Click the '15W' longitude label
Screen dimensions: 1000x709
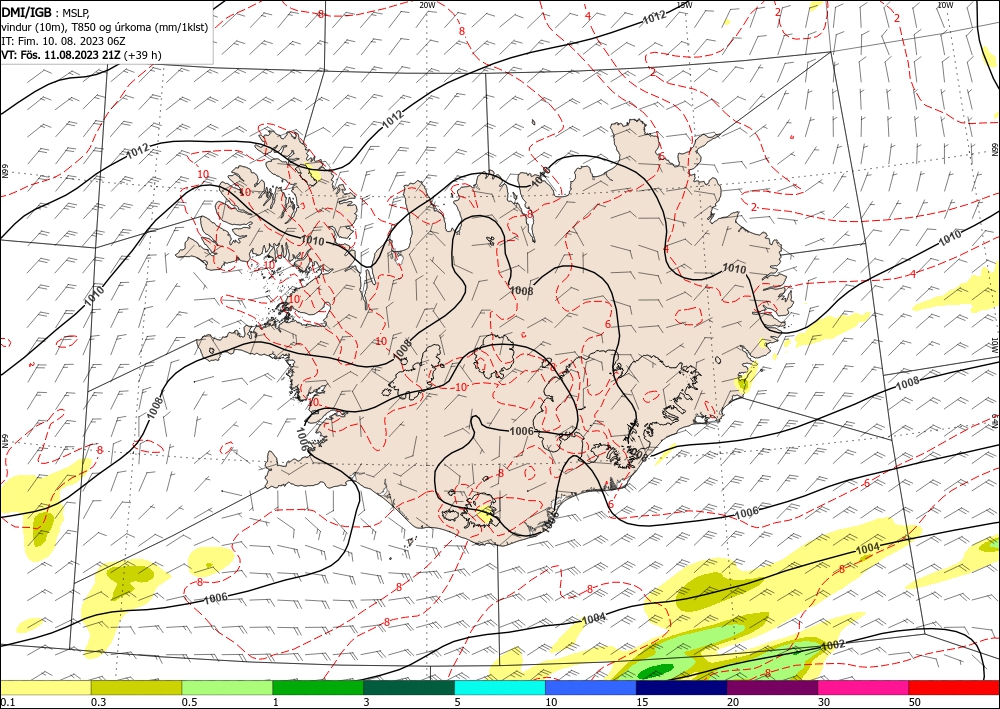[x=683, y=5]
